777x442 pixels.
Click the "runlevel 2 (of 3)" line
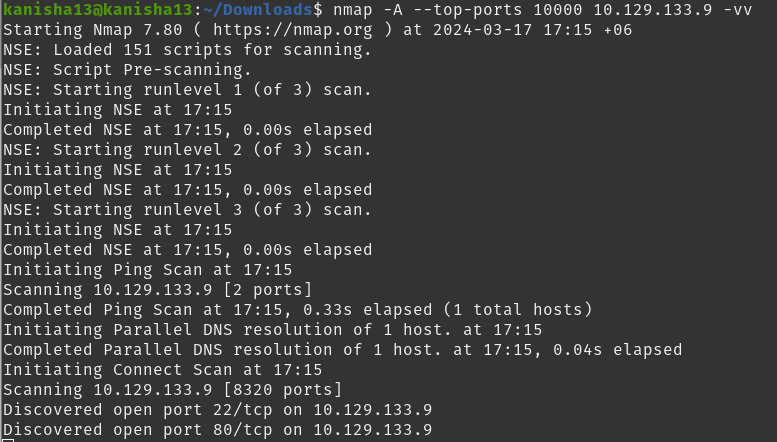[x=187, y=150]
